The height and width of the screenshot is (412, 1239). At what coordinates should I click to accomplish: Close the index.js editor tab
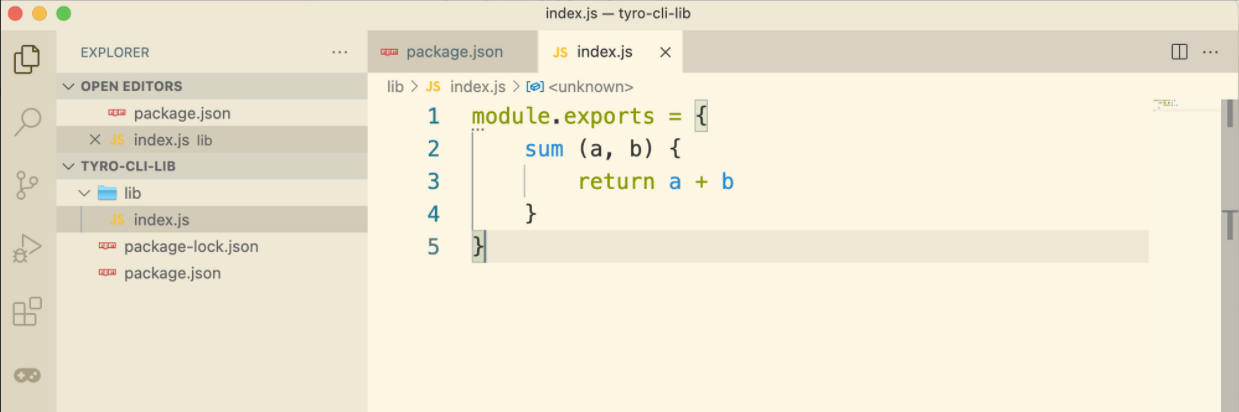[665, 52]
